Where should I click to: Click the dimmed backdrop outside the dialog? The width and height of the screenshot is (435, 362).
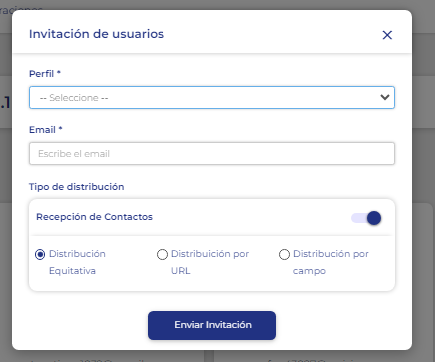[423, 167]
